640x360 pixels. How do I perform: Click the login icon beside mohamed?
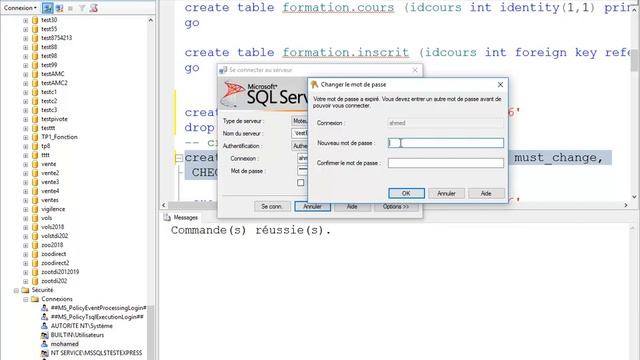44,344
